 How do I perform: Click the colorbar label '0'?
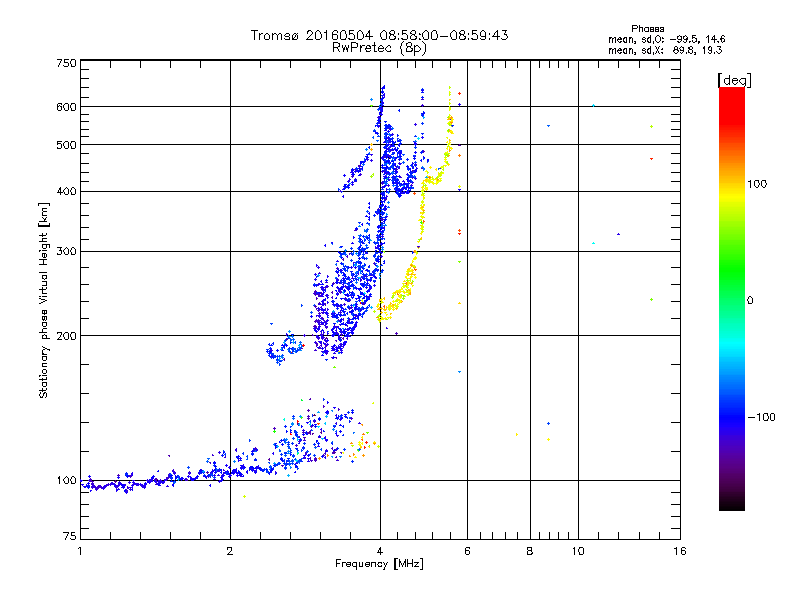click(x=750, y=301)
